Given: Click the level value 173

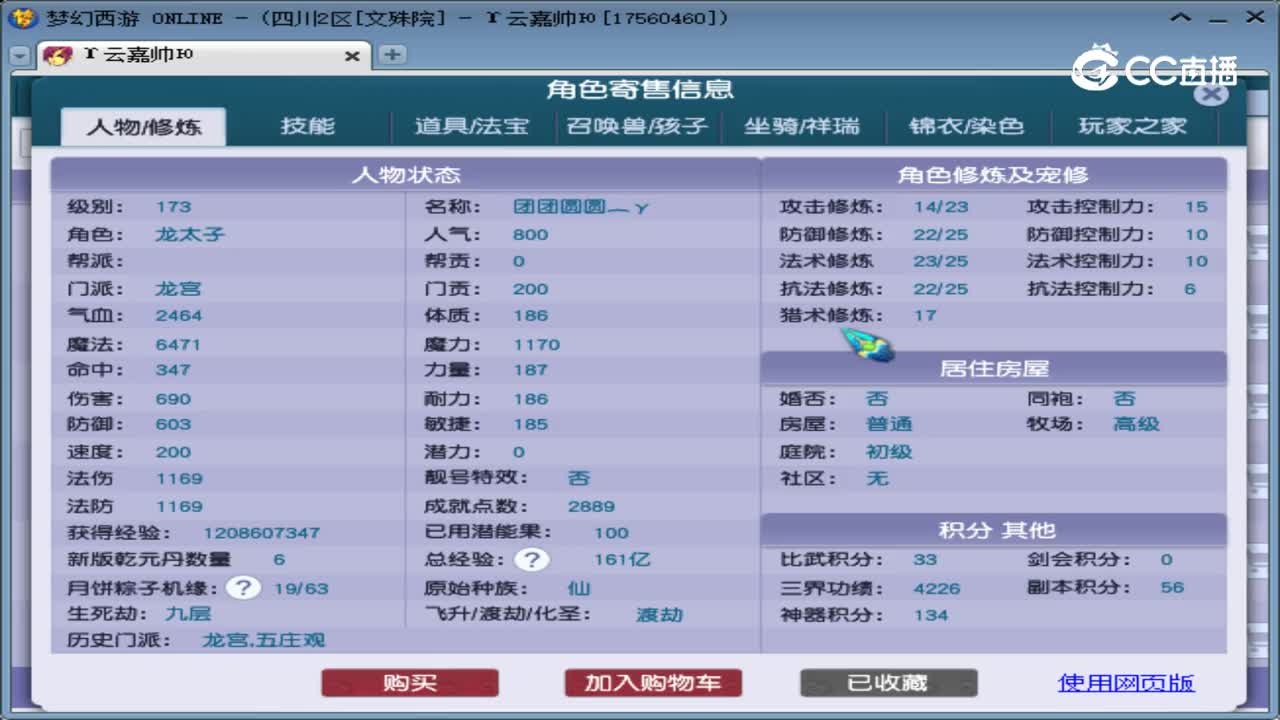Looking at the screenshot, I should [173, 207].
